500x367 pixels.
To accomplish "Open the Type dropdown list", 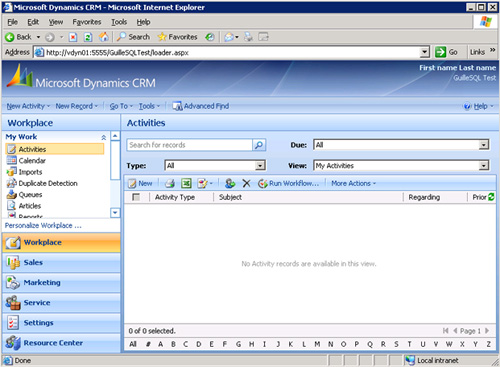I will [260, 166].
